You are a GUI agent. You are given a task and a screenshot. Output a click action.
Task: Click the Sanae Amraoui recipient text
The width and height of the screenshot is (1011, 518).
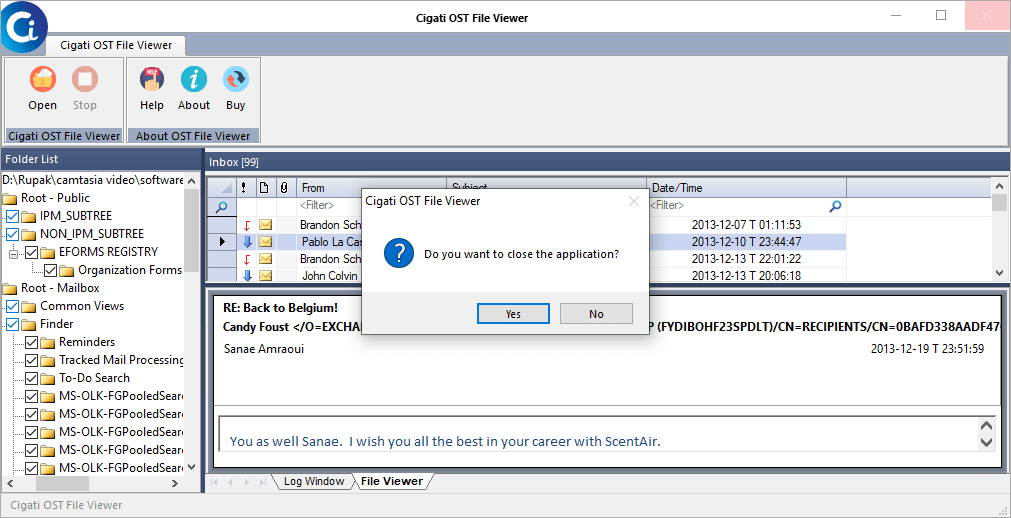(x=264, y=349)
